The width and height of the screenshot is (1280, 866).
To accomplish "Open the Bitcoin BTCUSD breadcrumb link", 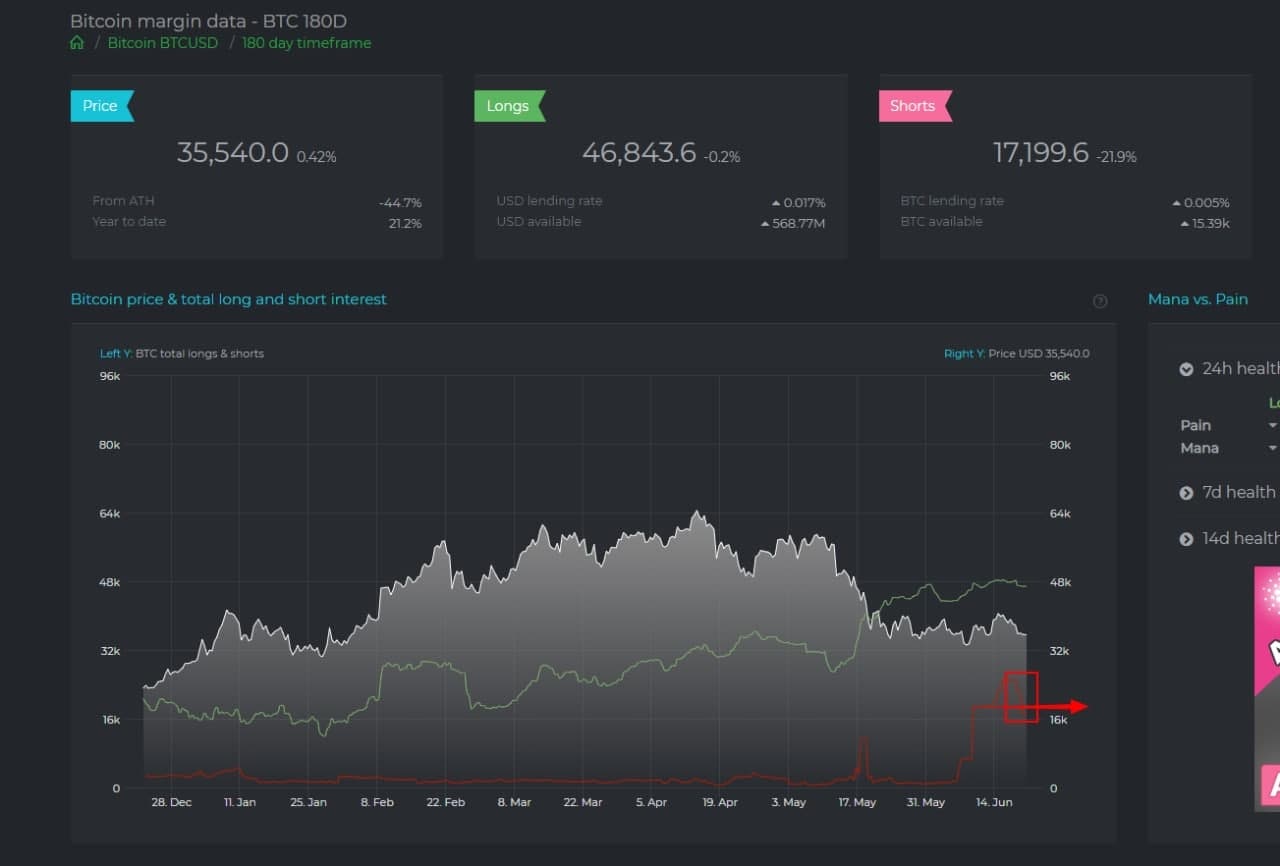I will pos(162,43).
